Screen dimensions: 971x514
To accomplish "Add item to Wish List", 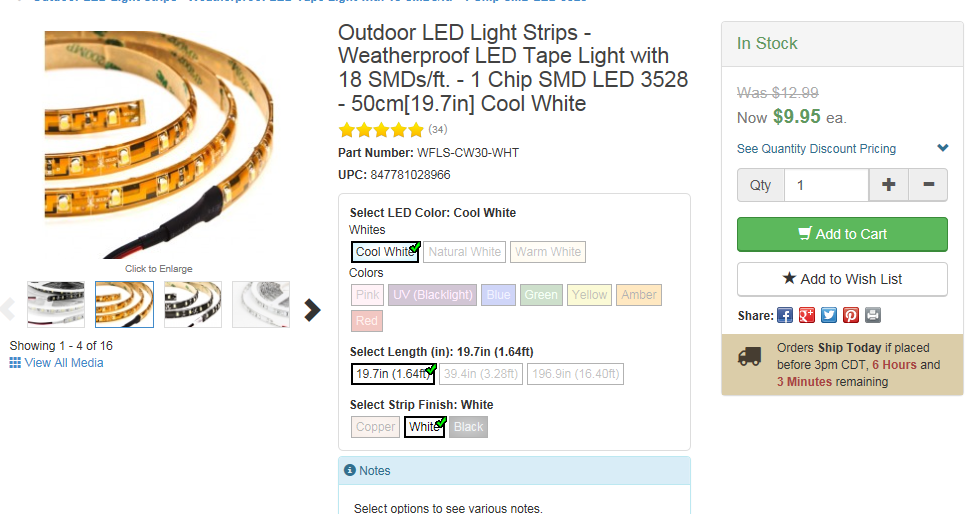I will [842, 279].
